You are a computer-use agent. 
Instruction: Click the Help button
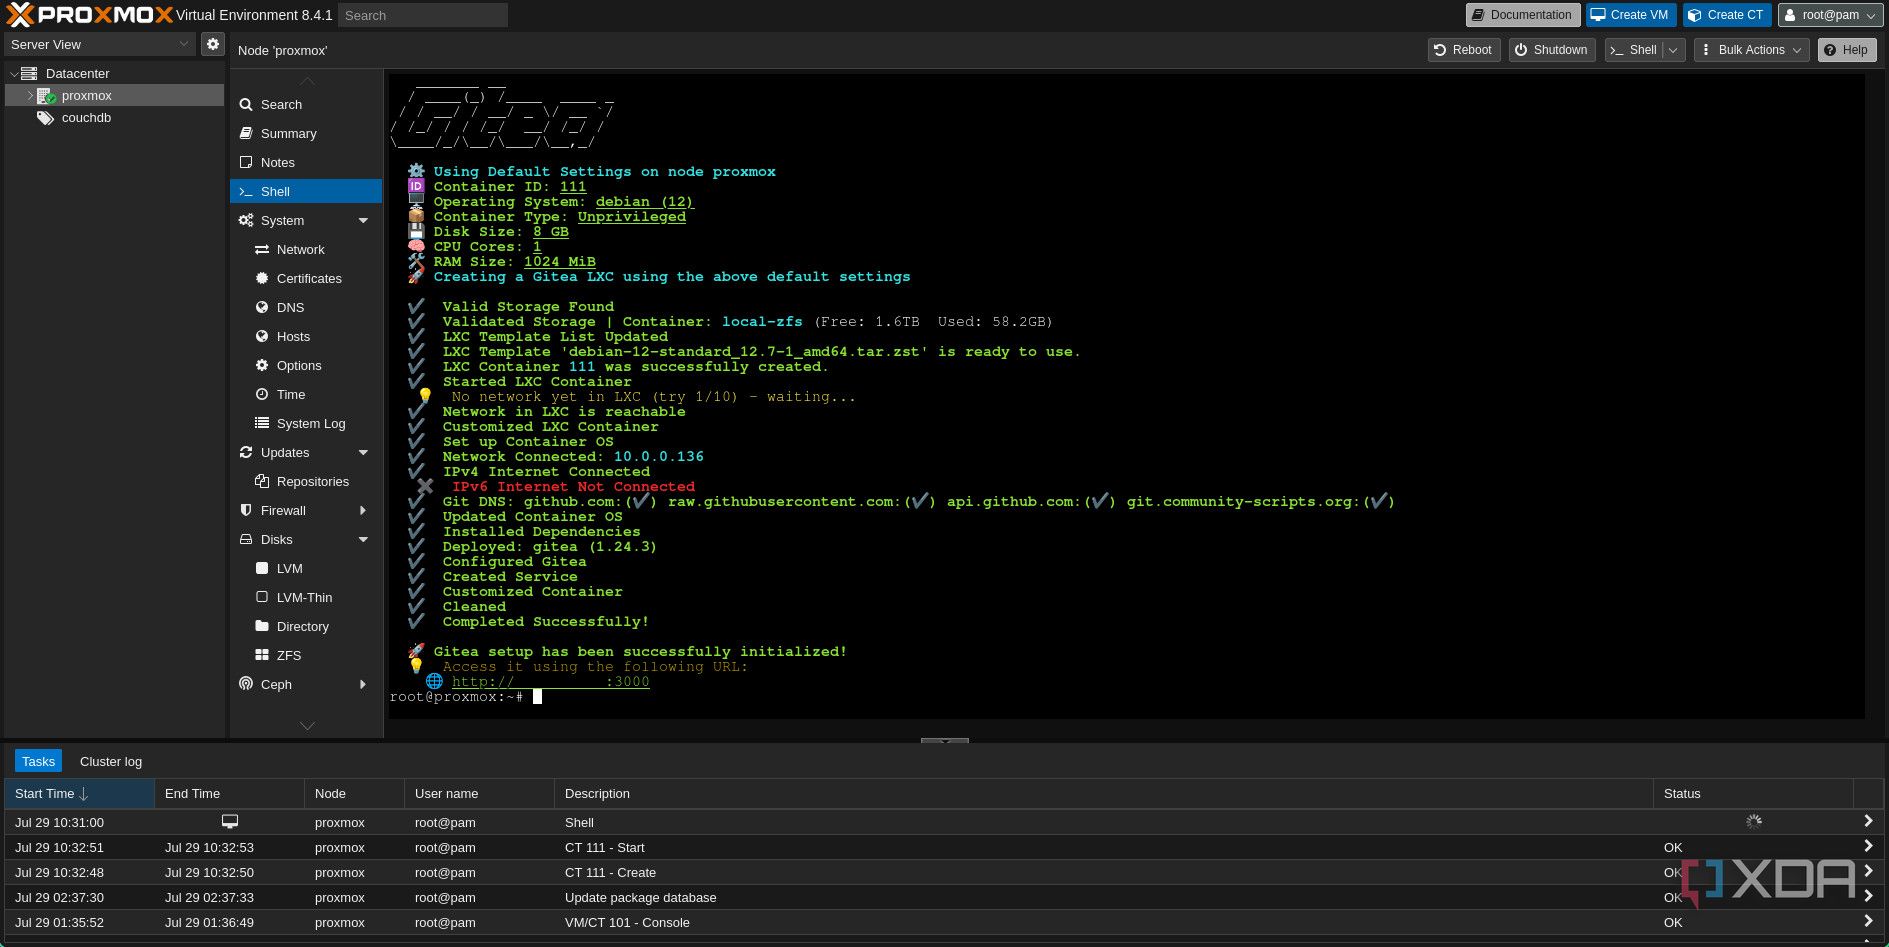[1846, 50]
